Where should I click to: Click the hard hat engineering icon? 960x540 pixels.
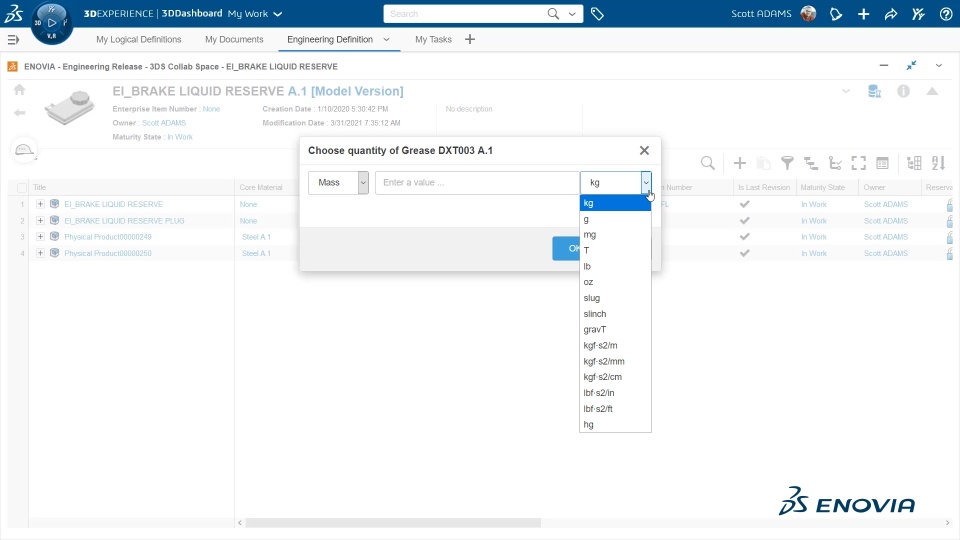click(x=24, y=150)
